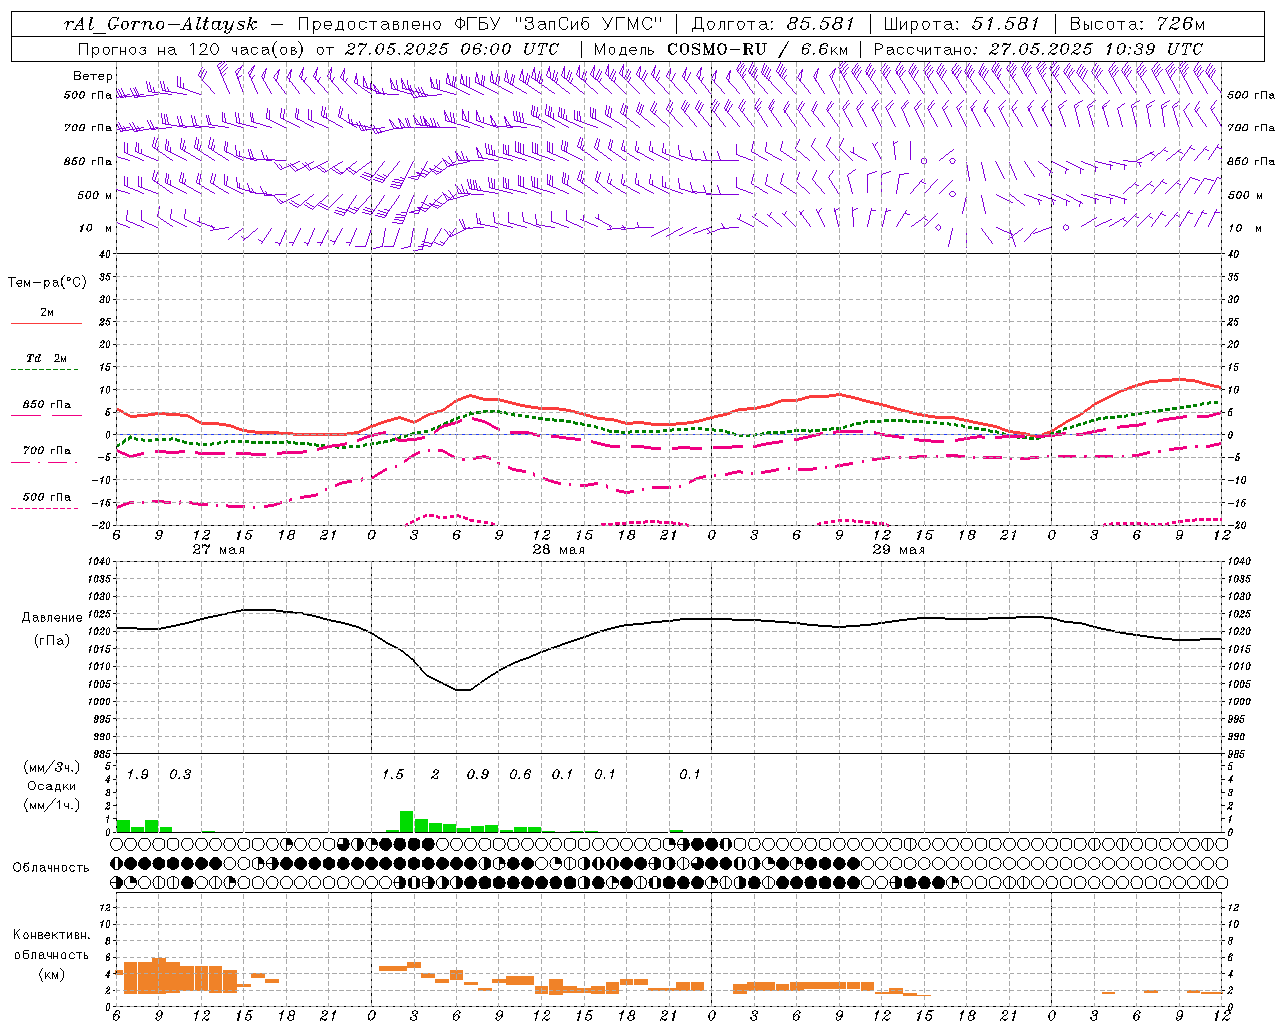The height and width of the screenshot is (1024, 1280).
Task: Click the dotted pink 500 гПа temperature legend line
Action: tap(45, 508)
